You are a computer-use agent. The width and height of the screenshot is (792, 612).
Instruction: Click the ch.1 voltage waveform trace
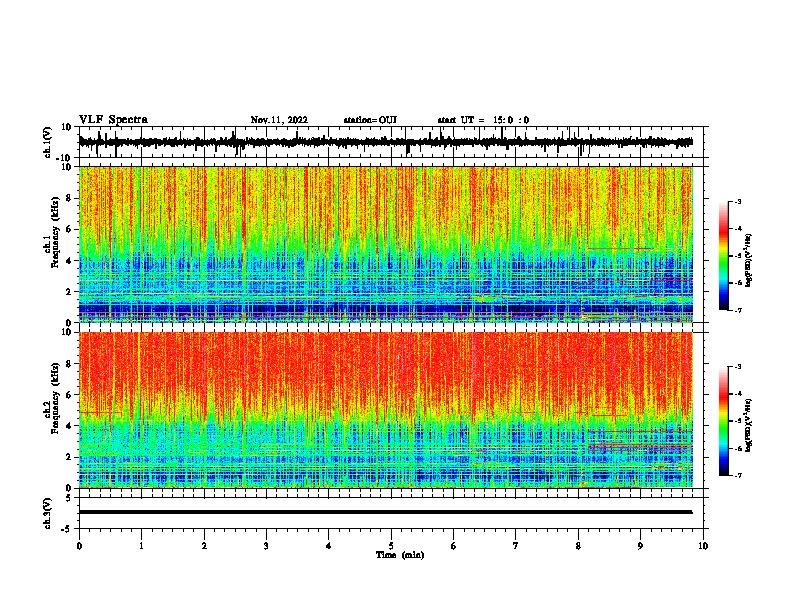[x=385, y=142]
